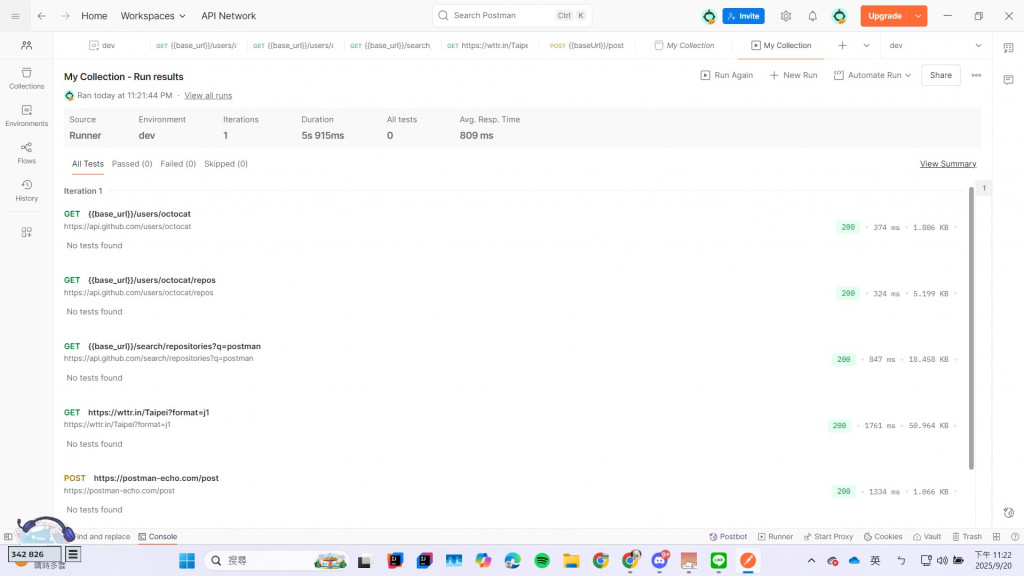Open the Windows Start menu
The image size is (1024, 576).
[187, 560]
